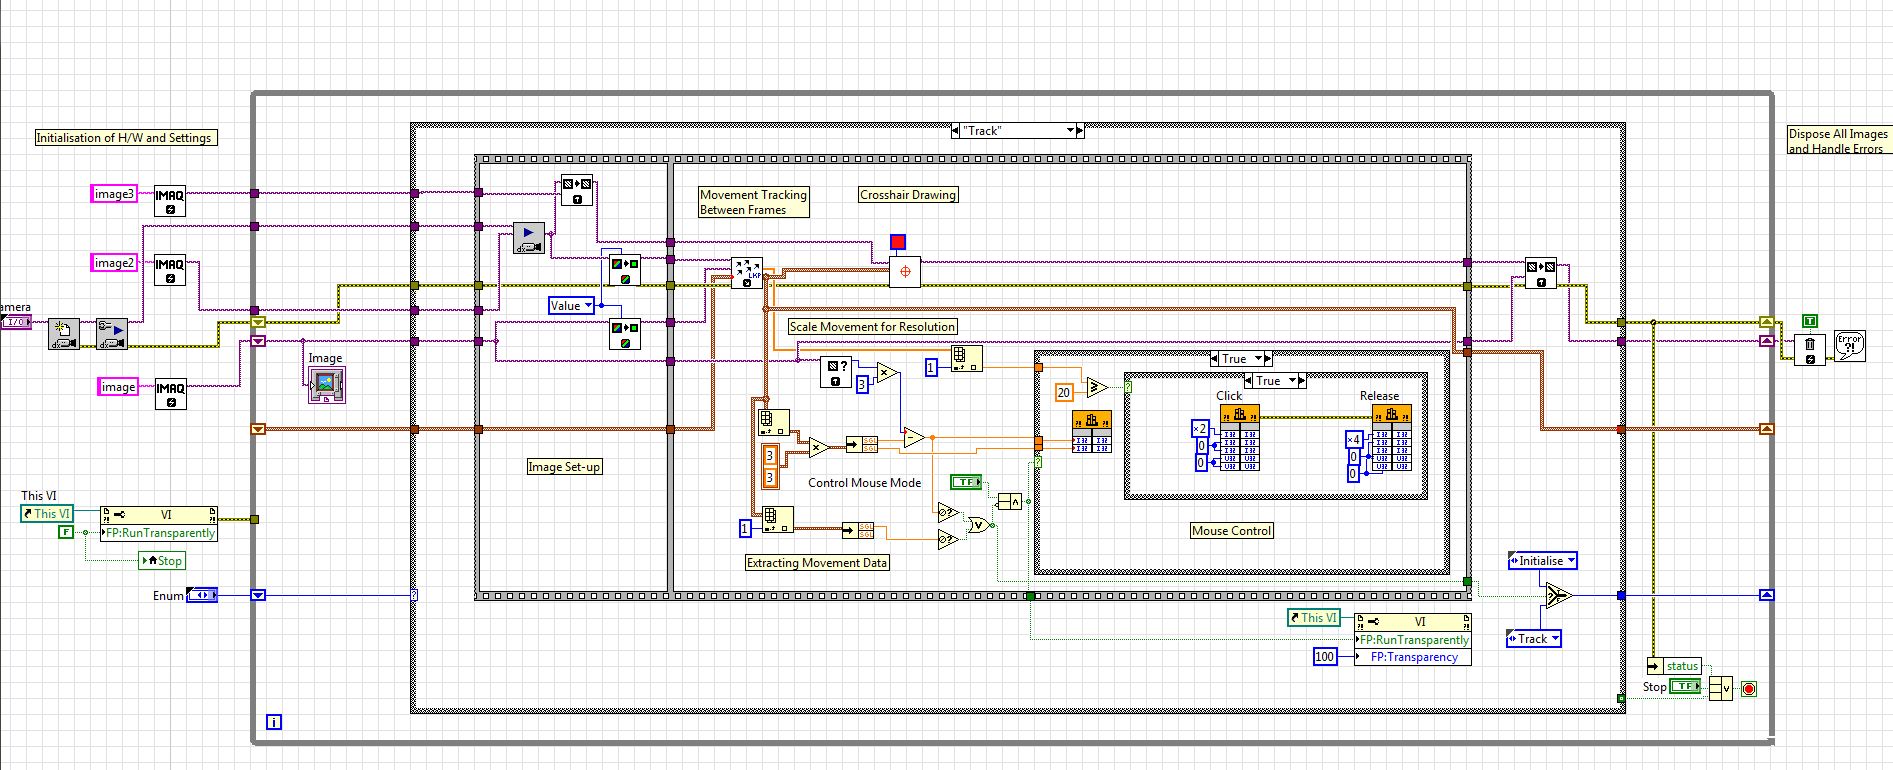This screenshot has width=1893, height=770.
Task: Click the IMAQdx Configure Grab VI icon
Action: [112, 334]
